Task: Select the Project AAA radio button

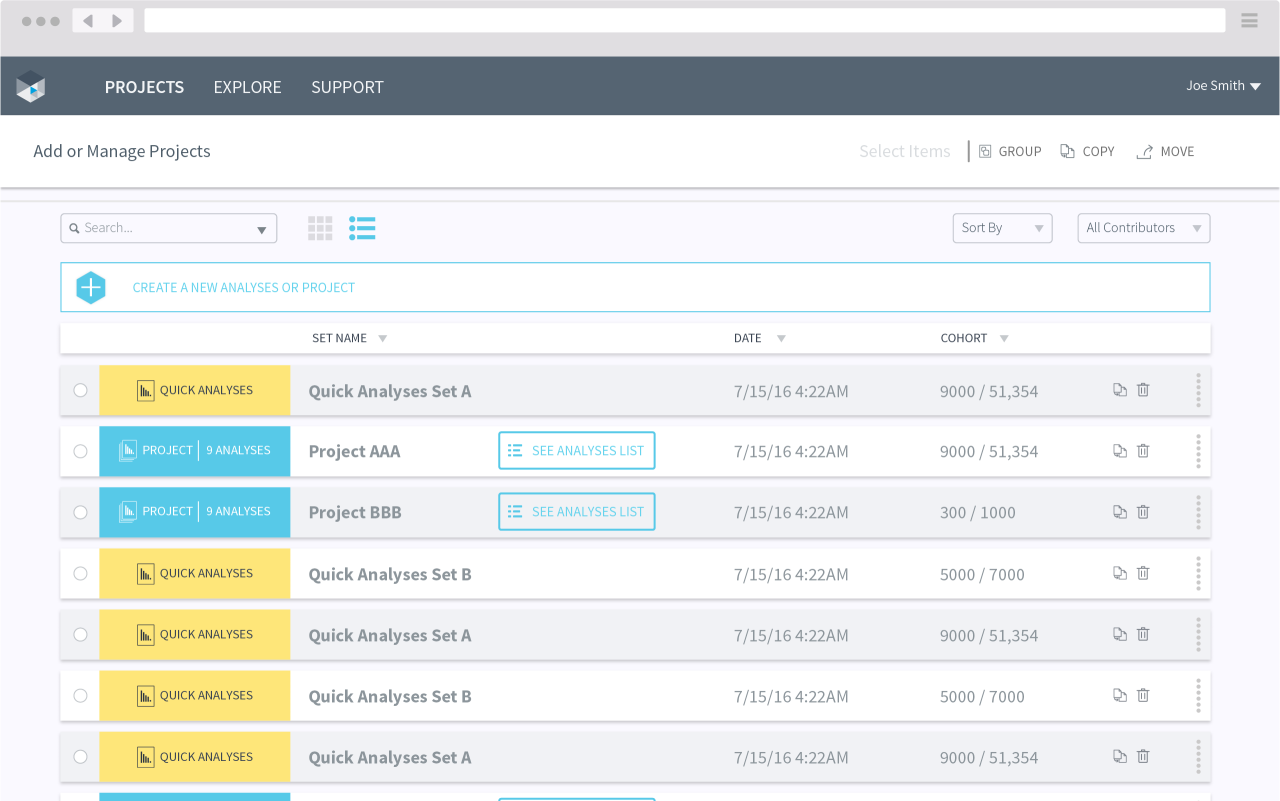Action: (x=80, y=451)
